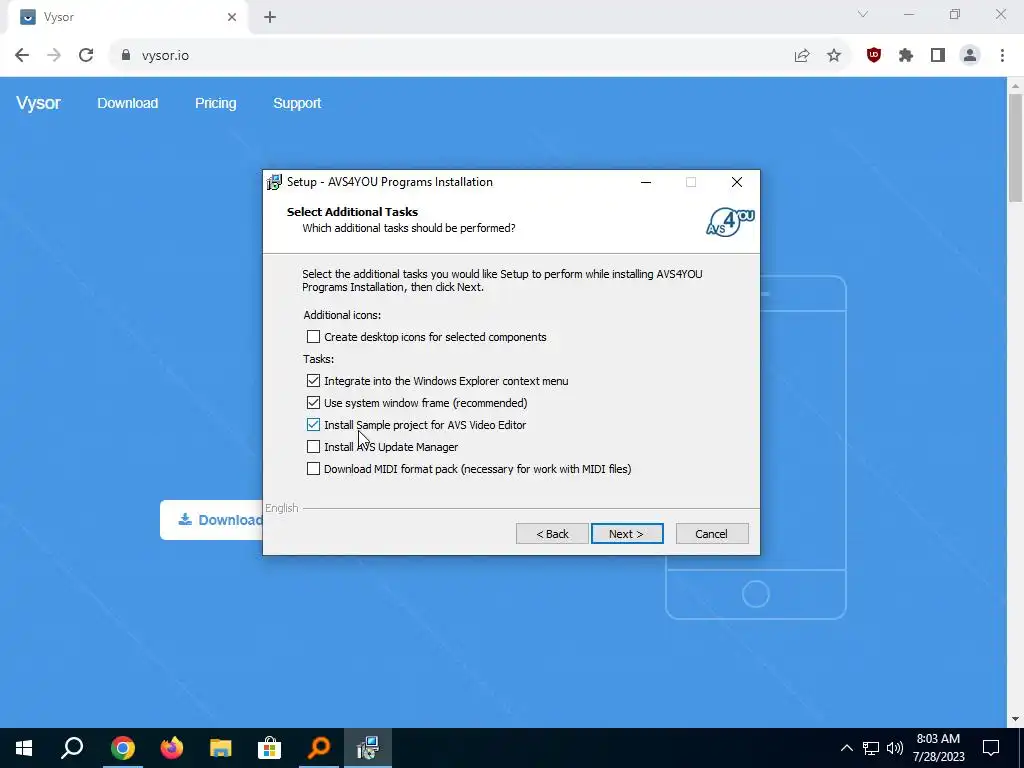Open uBlock Origin extension icon
1024x768 pixels.
874,56
